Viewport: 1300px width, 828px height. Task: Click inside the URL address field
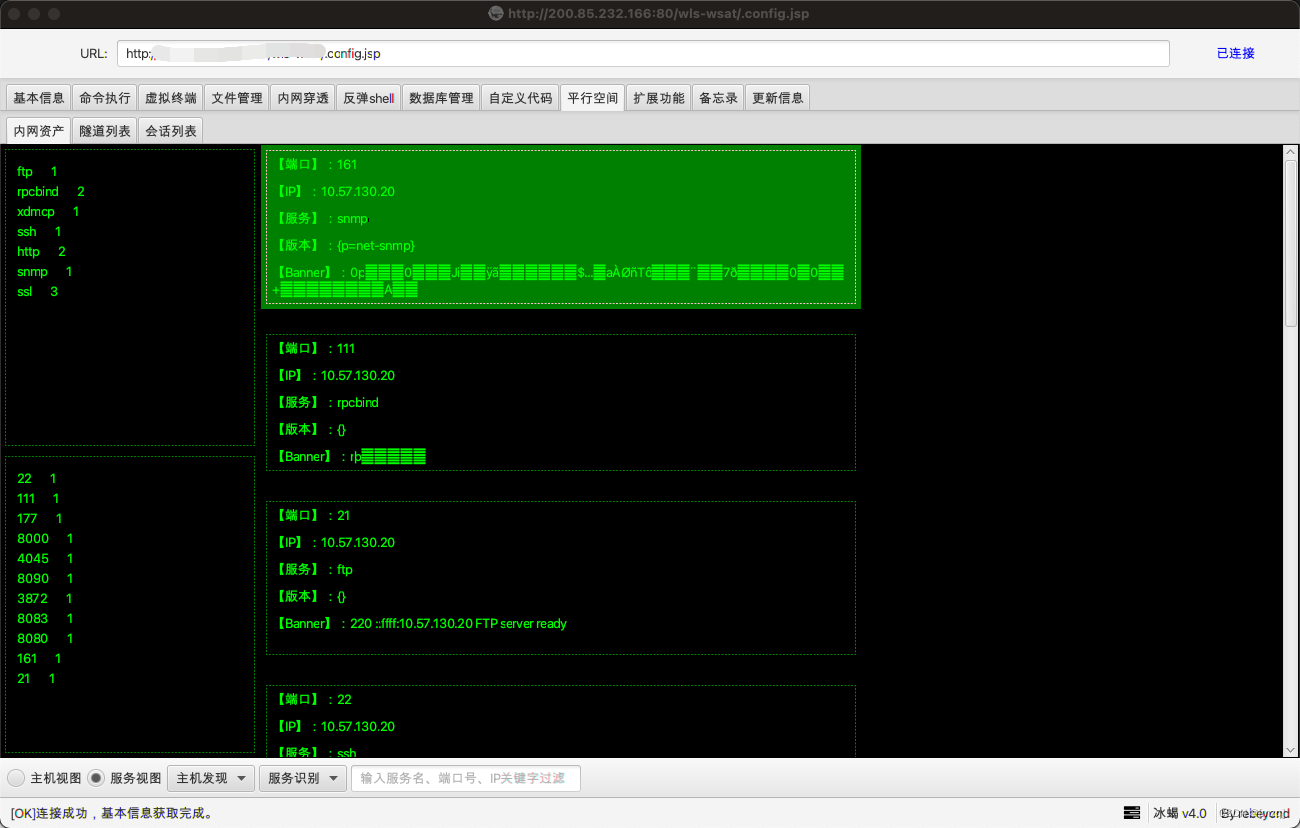point(643,53)
